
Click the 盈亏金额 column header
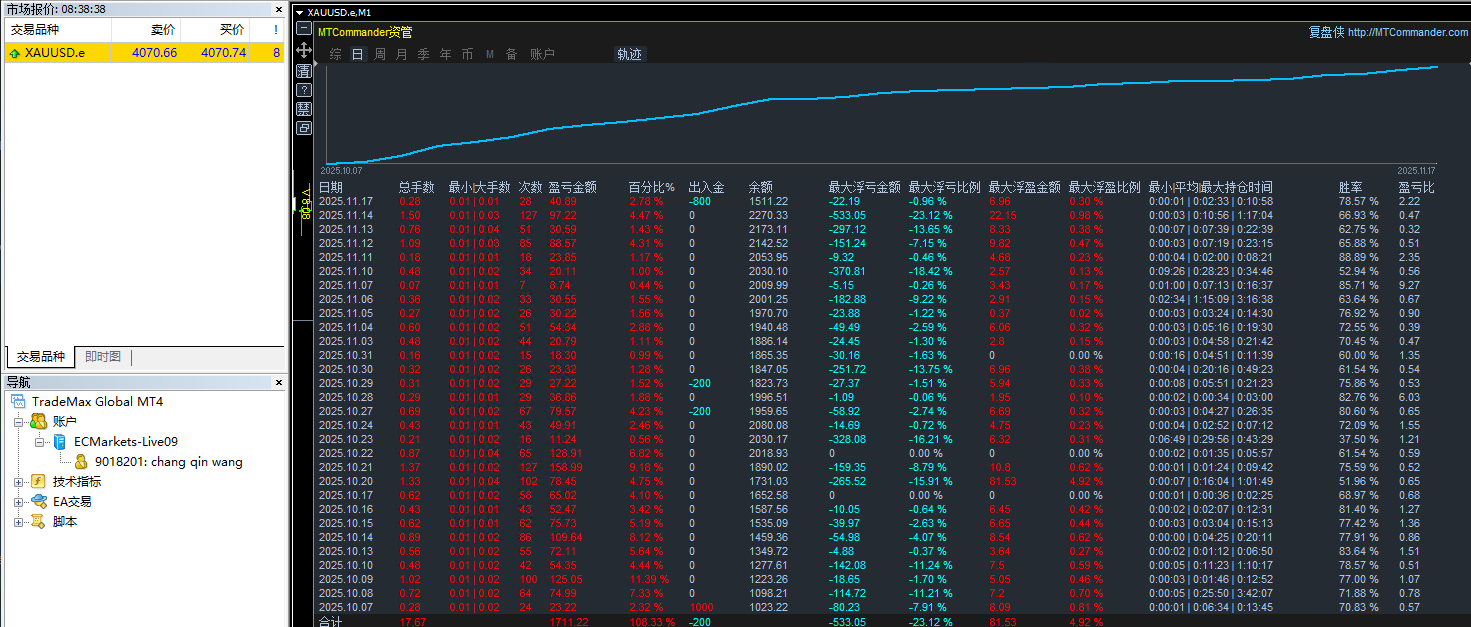coord(572,187)
